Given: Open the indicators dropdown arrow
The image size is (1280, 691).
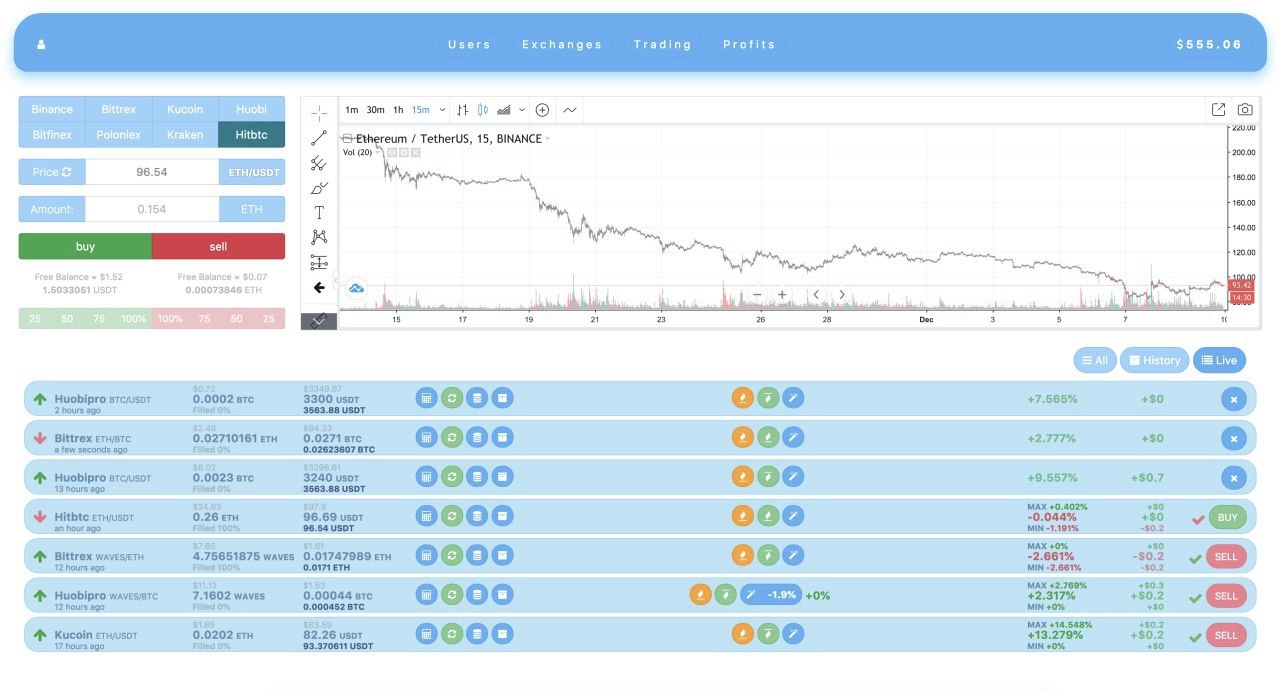Looking at the screenshot, I should [522, 110].
